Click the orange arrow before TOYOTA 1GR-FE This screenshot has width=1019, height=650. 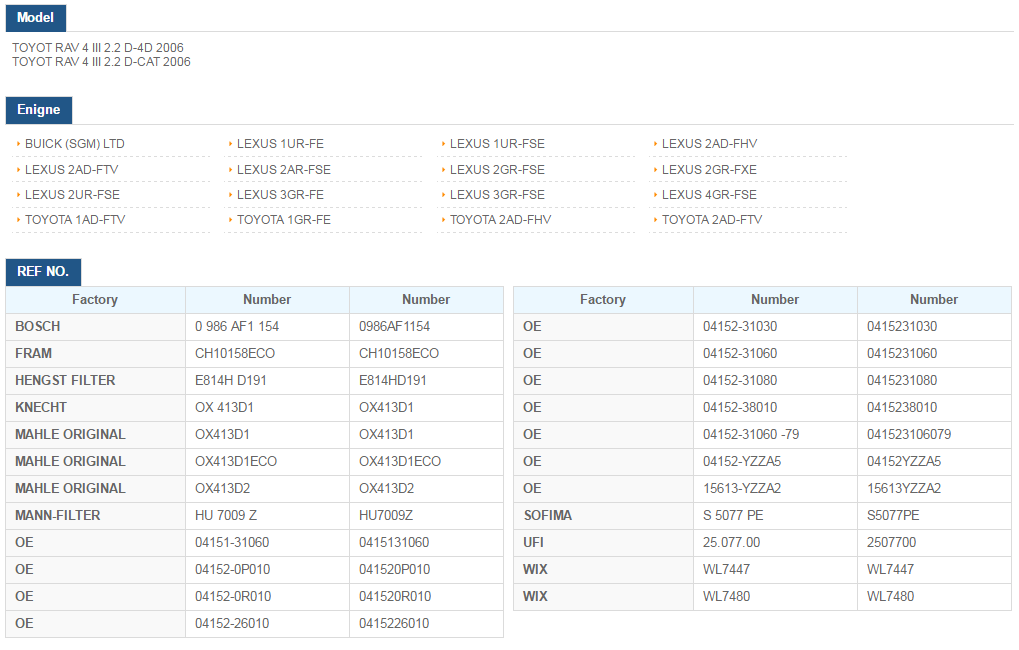pos(230,220)
